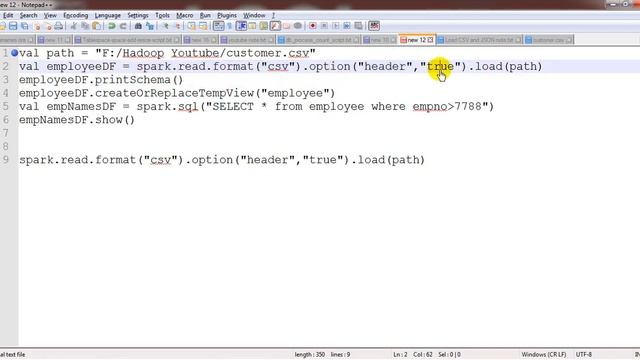Click in the createOrReplaceTempView("employee") line
The image size is (640, 360).
click(177, 93)
